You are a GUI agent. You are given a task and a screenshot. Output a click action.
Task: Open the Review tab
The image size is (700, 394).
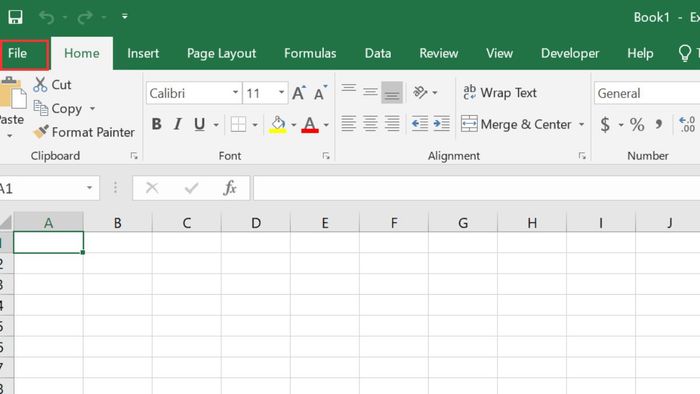click(438, 54)
